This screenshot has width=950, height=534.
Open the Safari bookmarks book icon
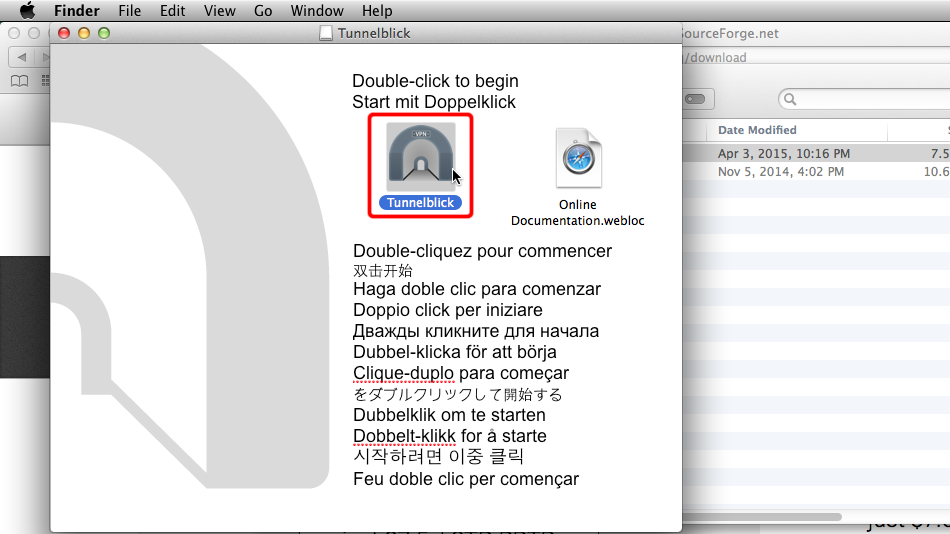[x=19, y=80]
